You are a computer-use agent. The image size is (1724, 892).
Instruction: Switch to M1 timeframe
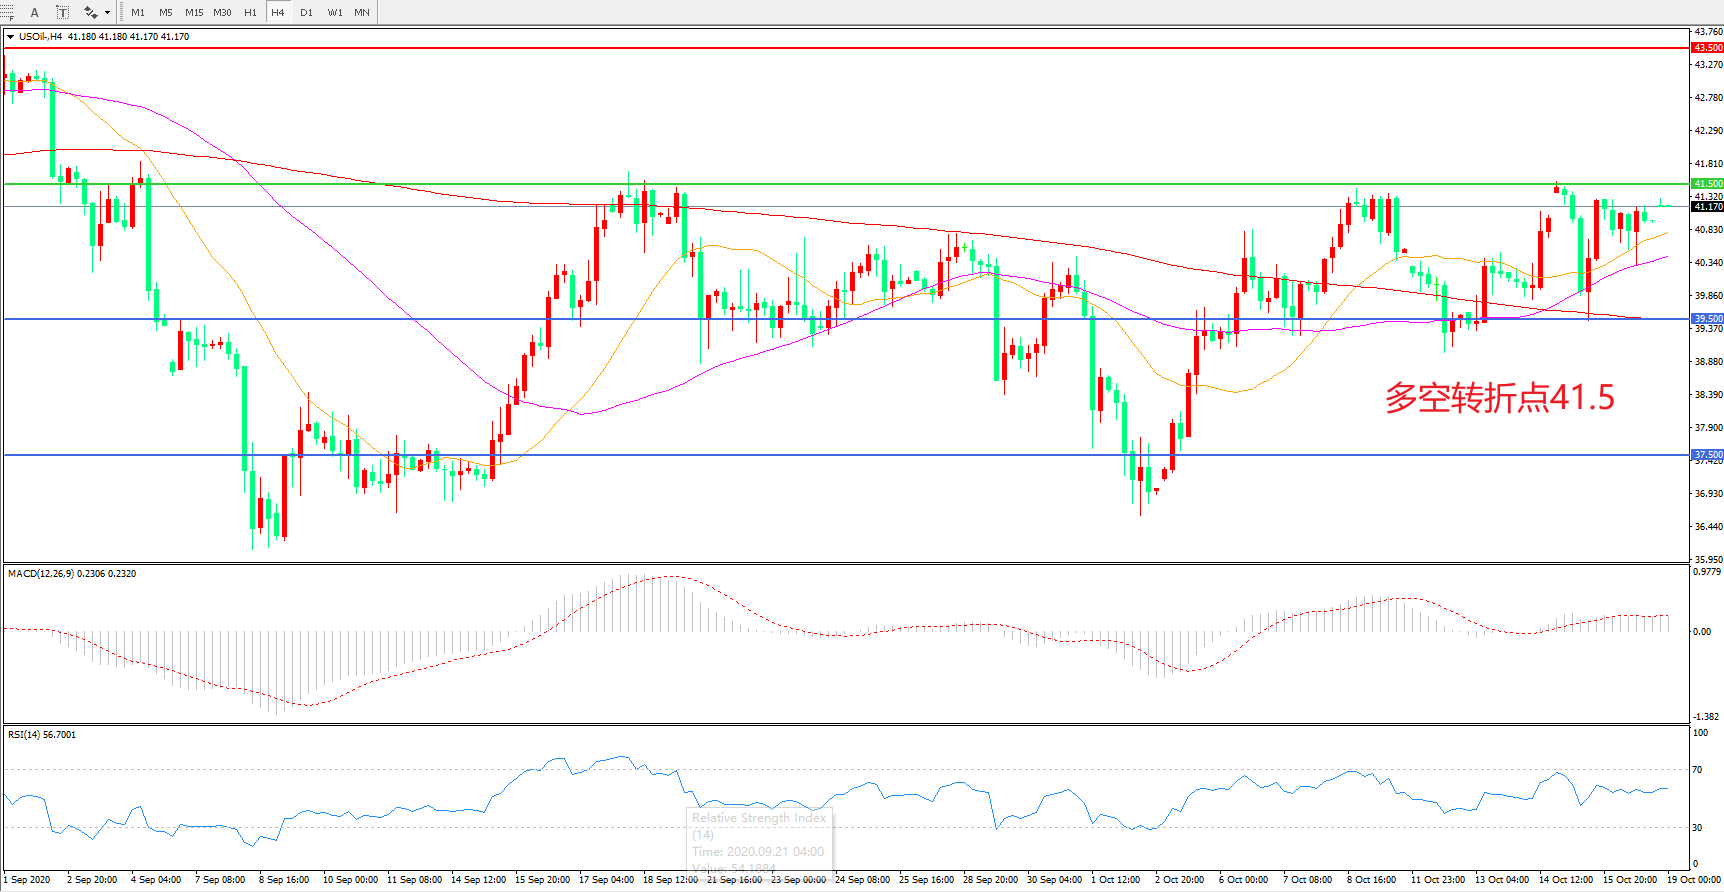click(138, 13)
